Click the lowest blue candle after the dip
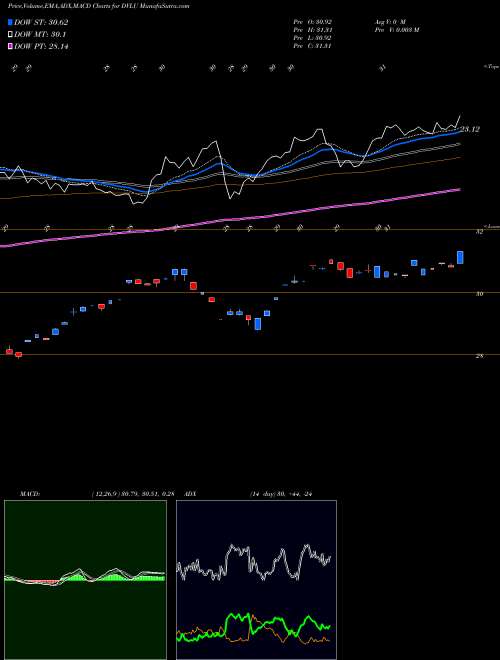Screen dimensions: 500x660 tap(258, 324)
